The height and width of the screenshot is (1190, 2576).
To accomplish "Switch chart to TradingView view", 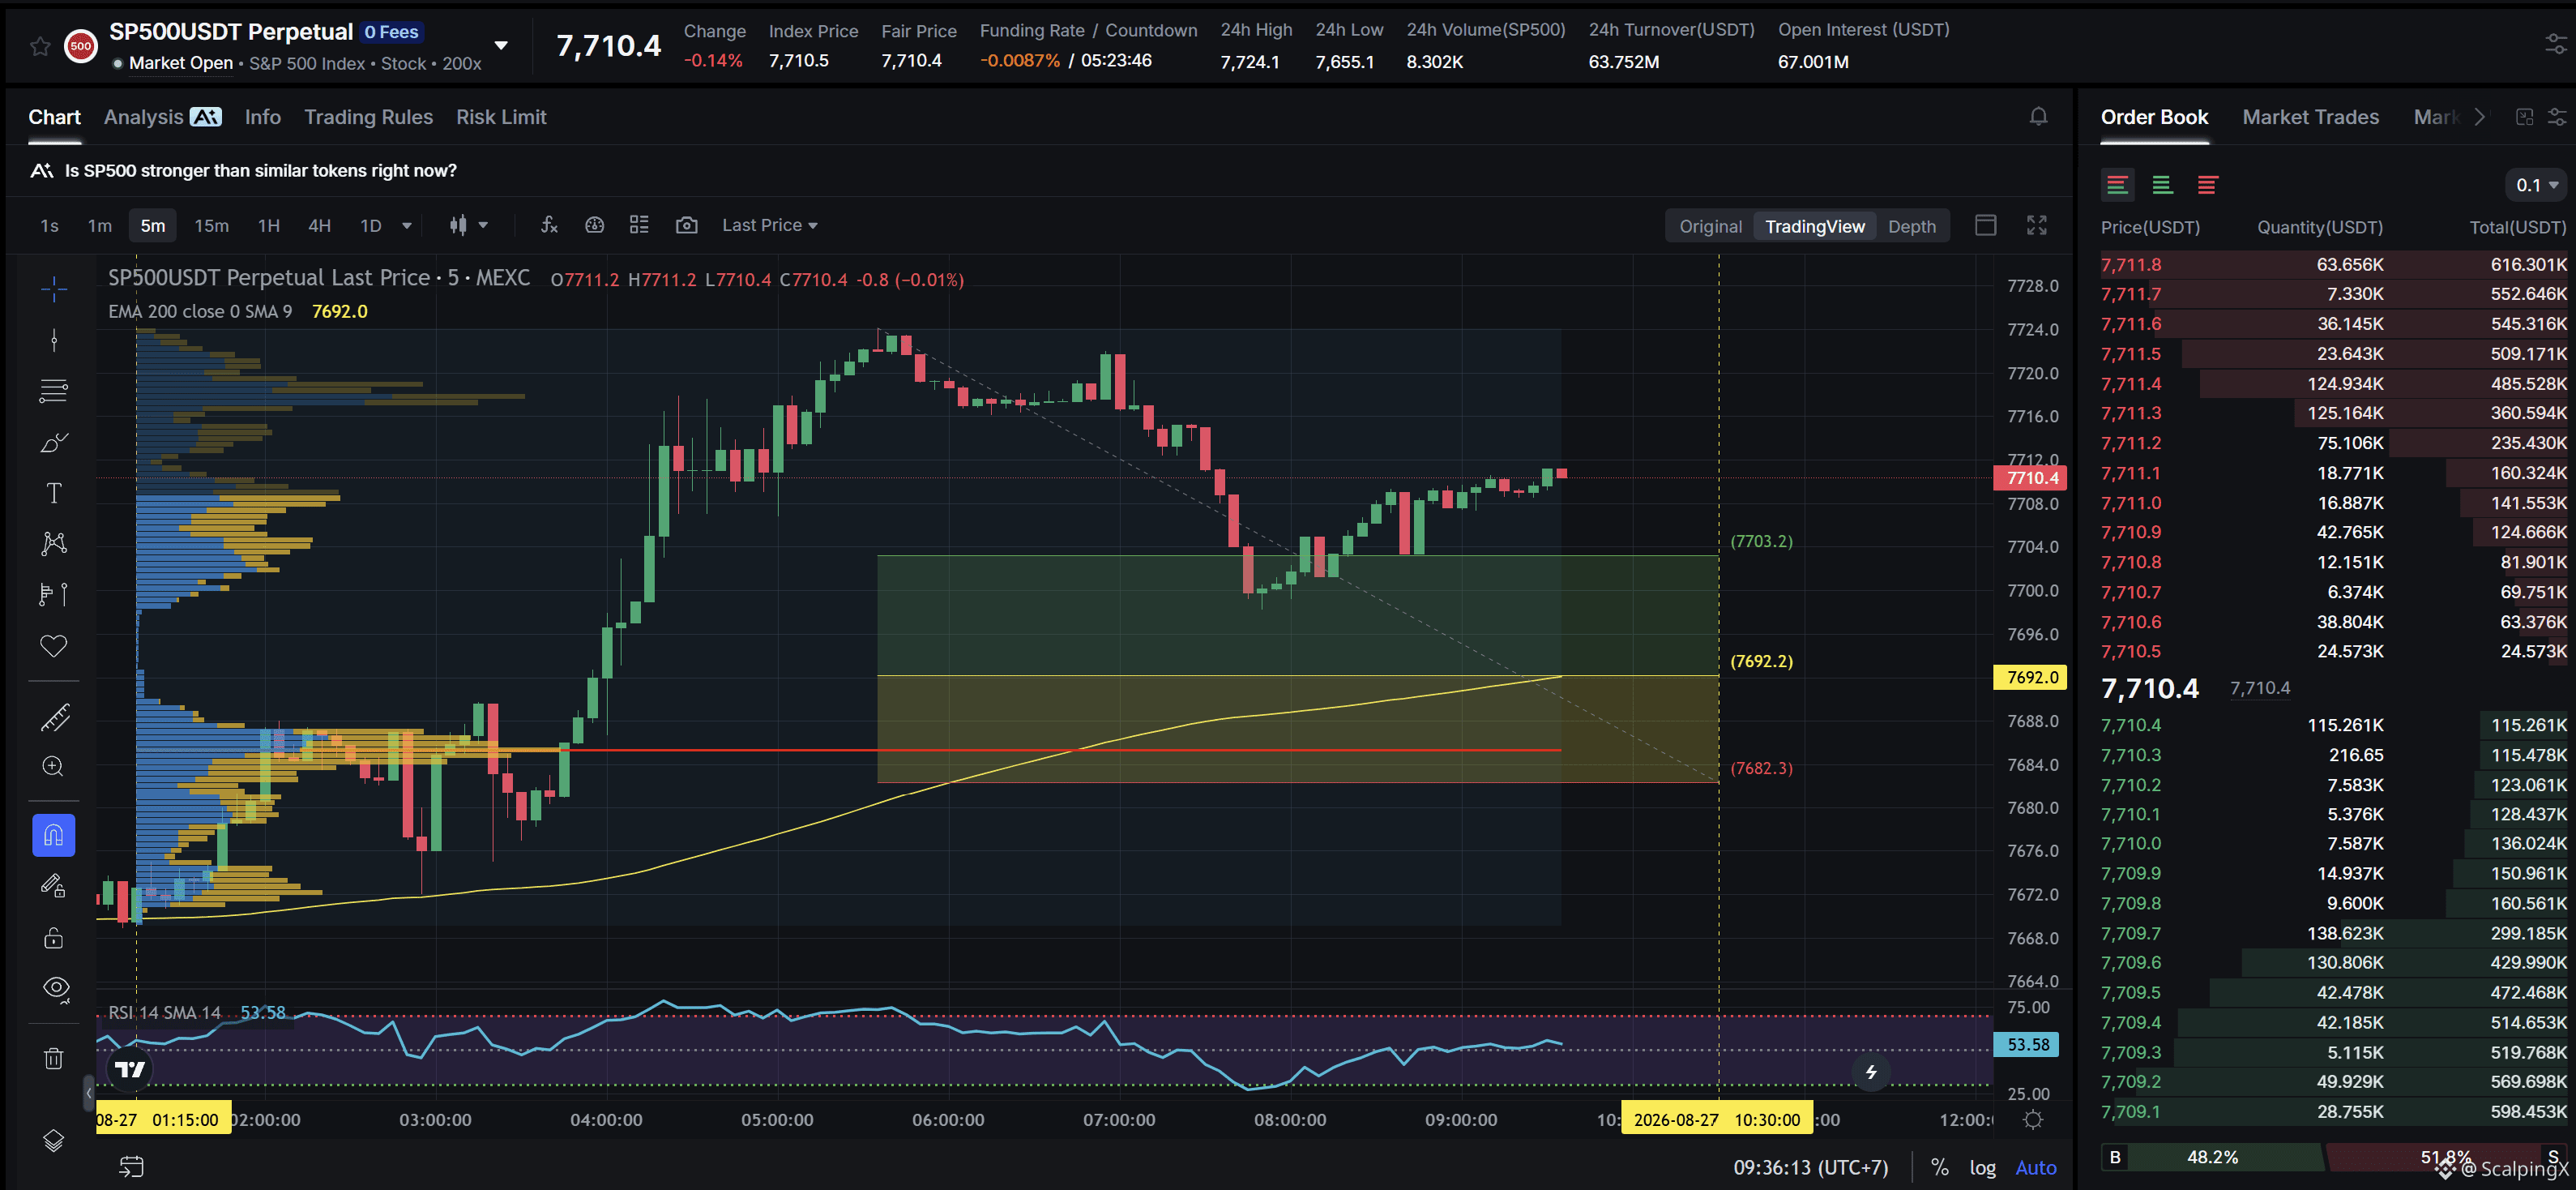I will (1814, 227).
